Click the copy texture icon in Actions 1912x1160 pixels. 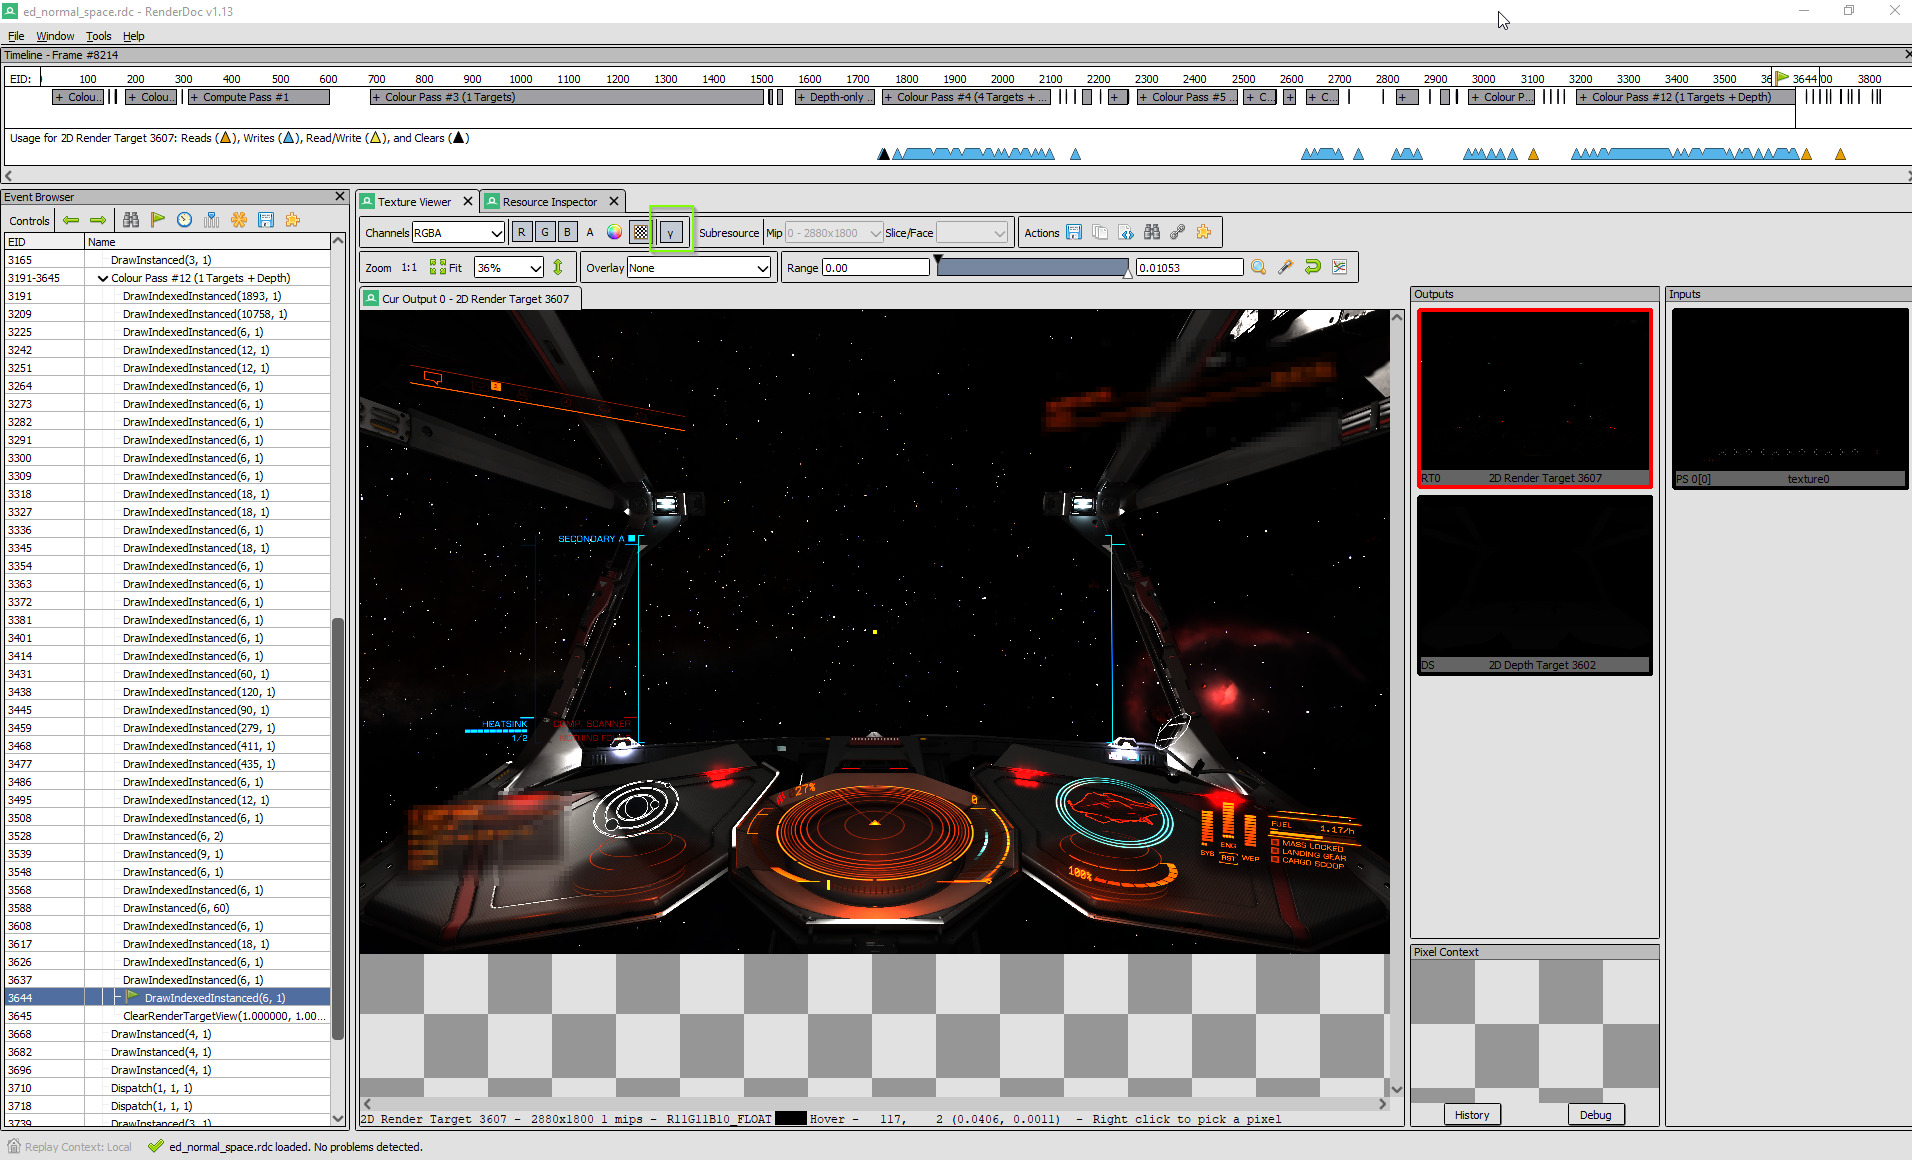click(1100, 233)
